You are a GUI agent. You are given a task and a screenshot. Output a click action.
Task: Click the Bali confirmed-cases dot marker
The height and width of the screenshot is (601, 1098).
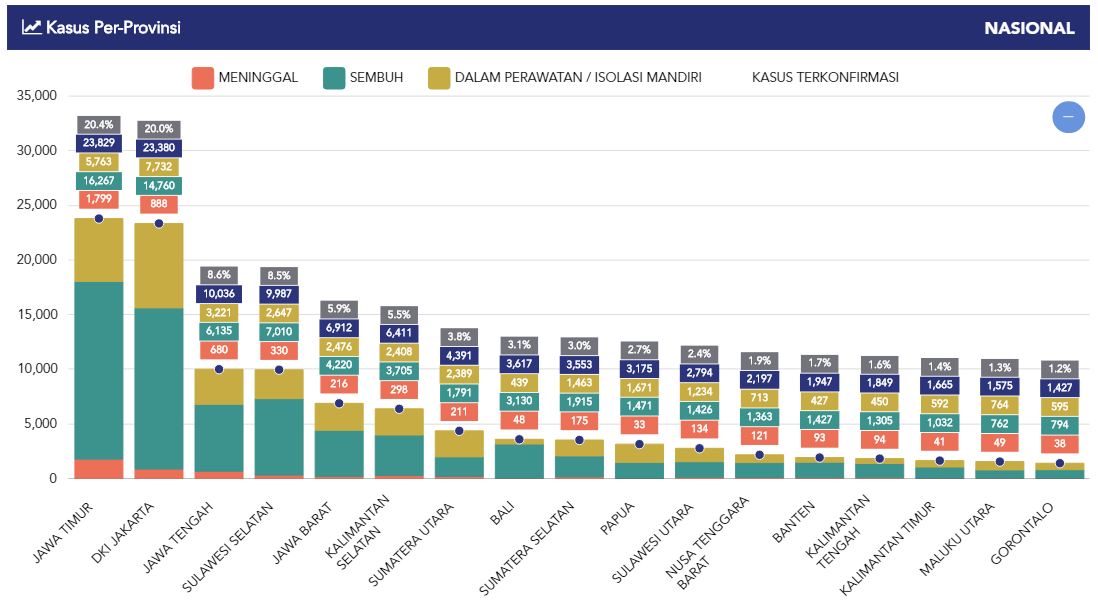tap(519, 439)
